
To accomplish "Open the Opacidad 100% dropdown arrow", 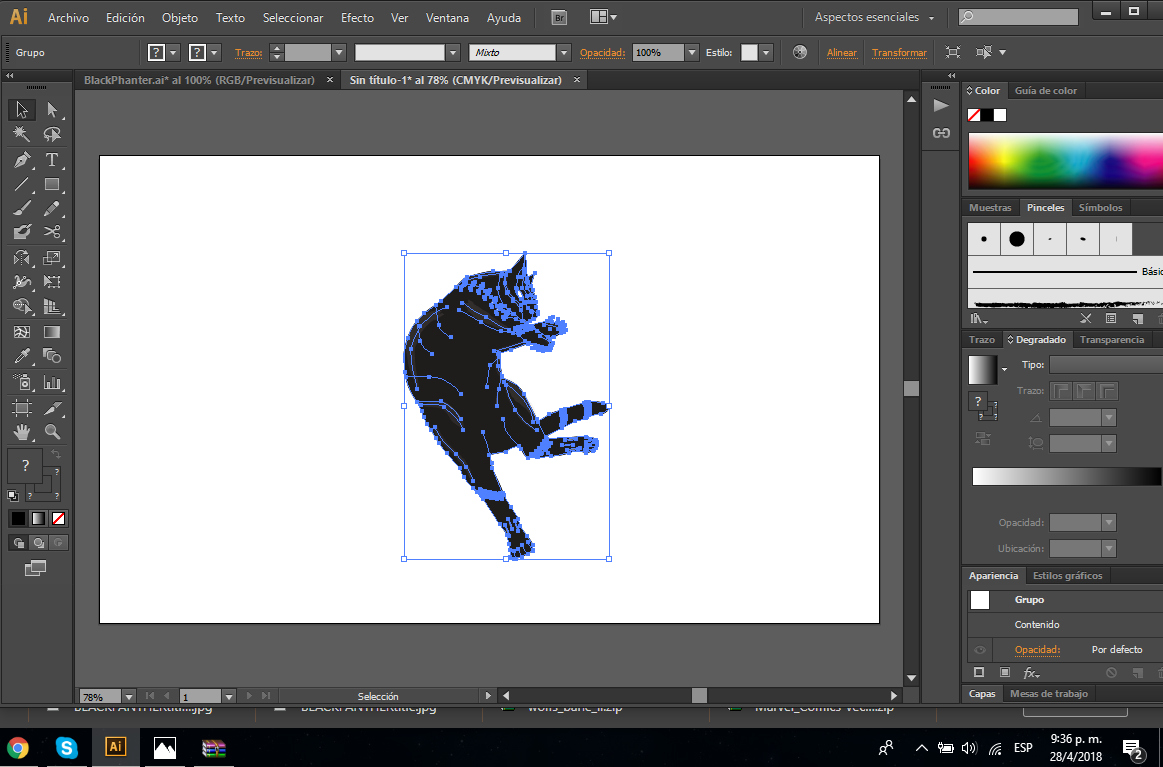I will click(x=692, y=52).
